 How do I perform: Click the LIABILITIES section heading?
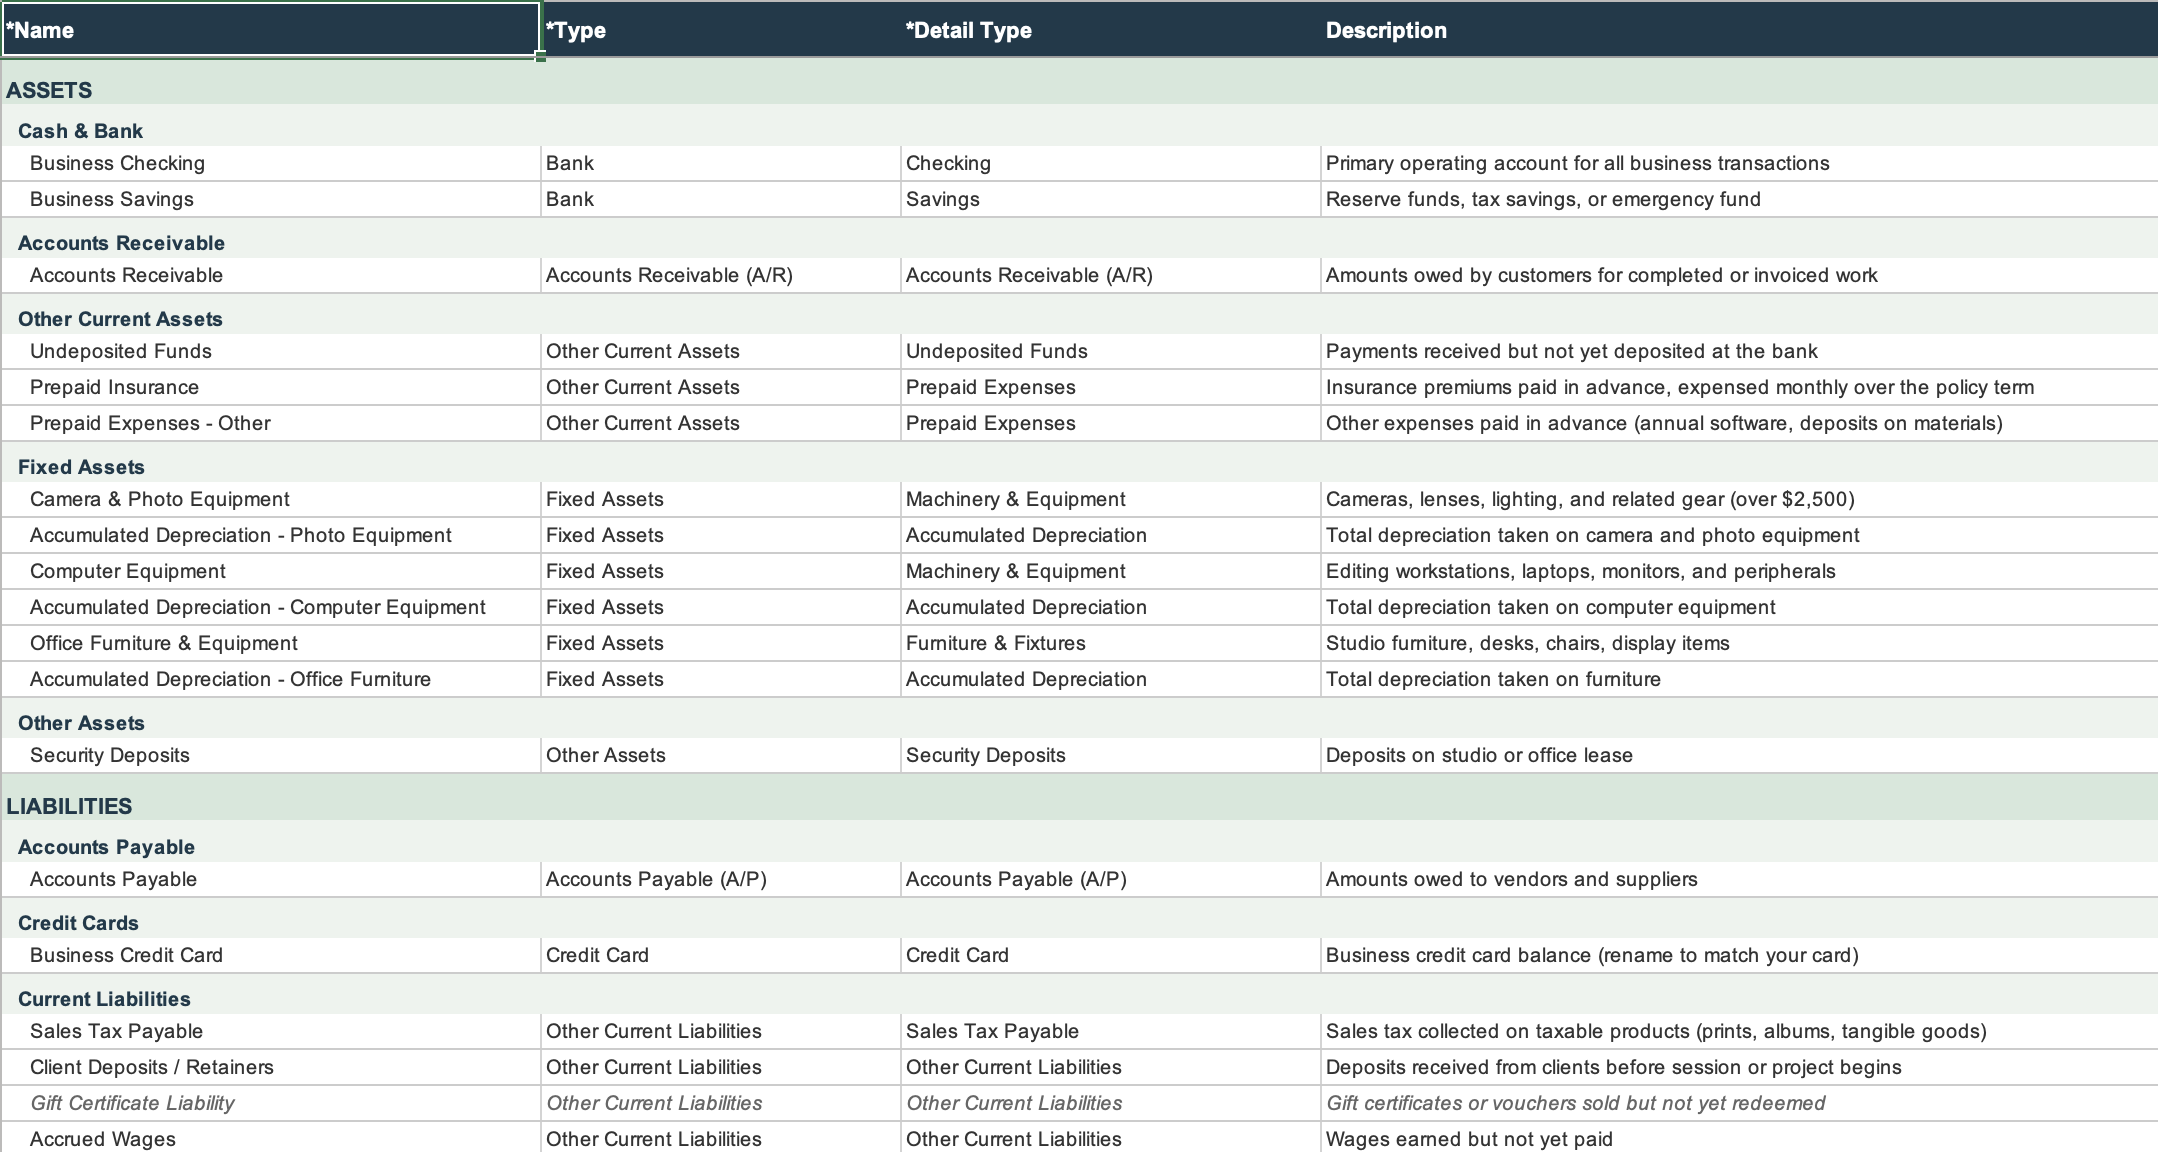tap(69, 806)
